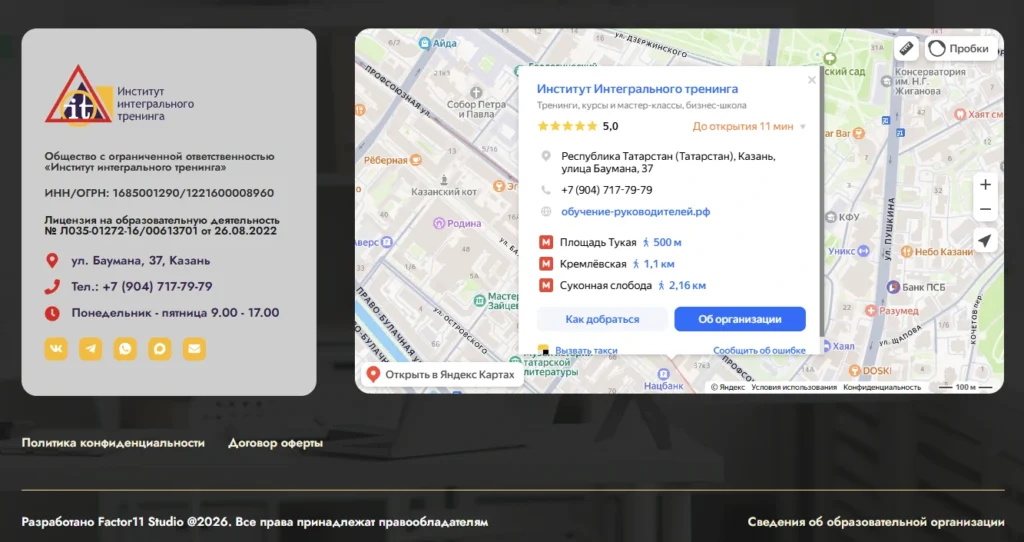Image resolution: width=1024 pixels, height=542 pixels.
Task: Click the Суконная слобода metro icon
Action: tap(546, 285)
